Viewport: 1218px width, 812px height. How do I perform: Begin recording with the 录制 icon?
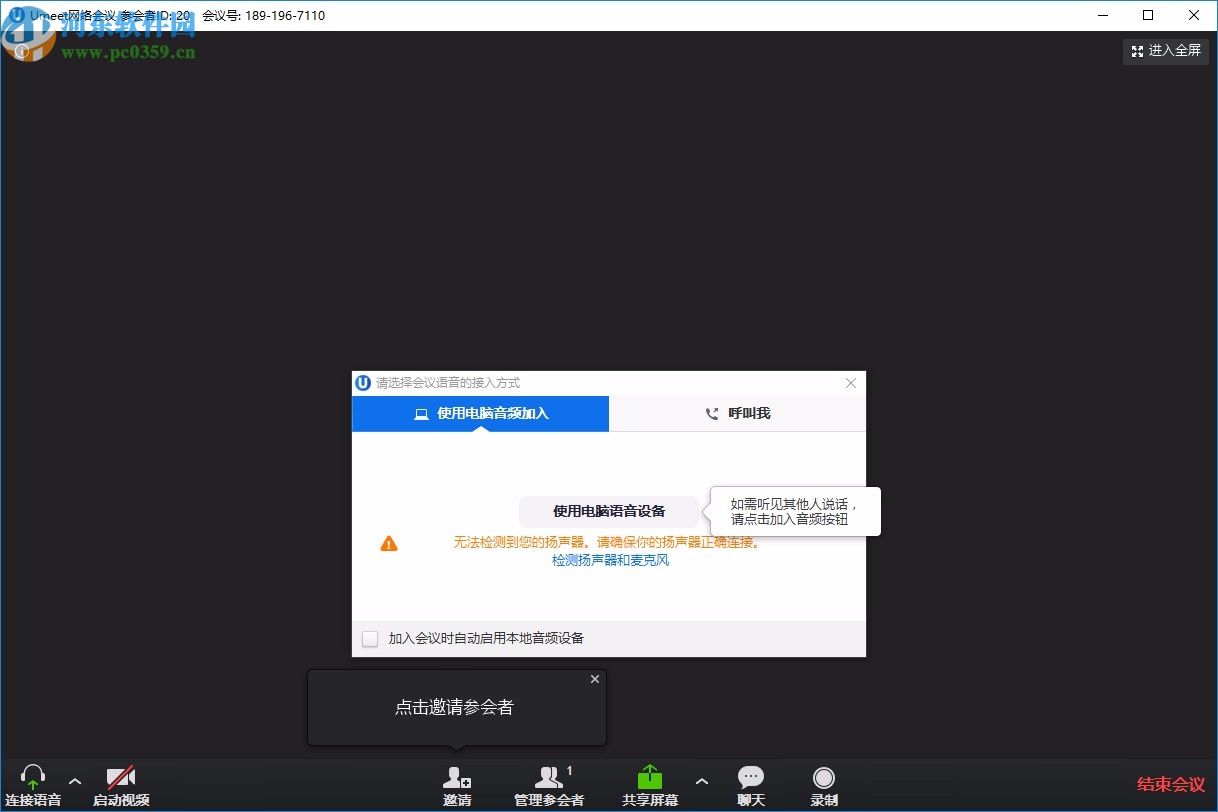coord(823,777)
